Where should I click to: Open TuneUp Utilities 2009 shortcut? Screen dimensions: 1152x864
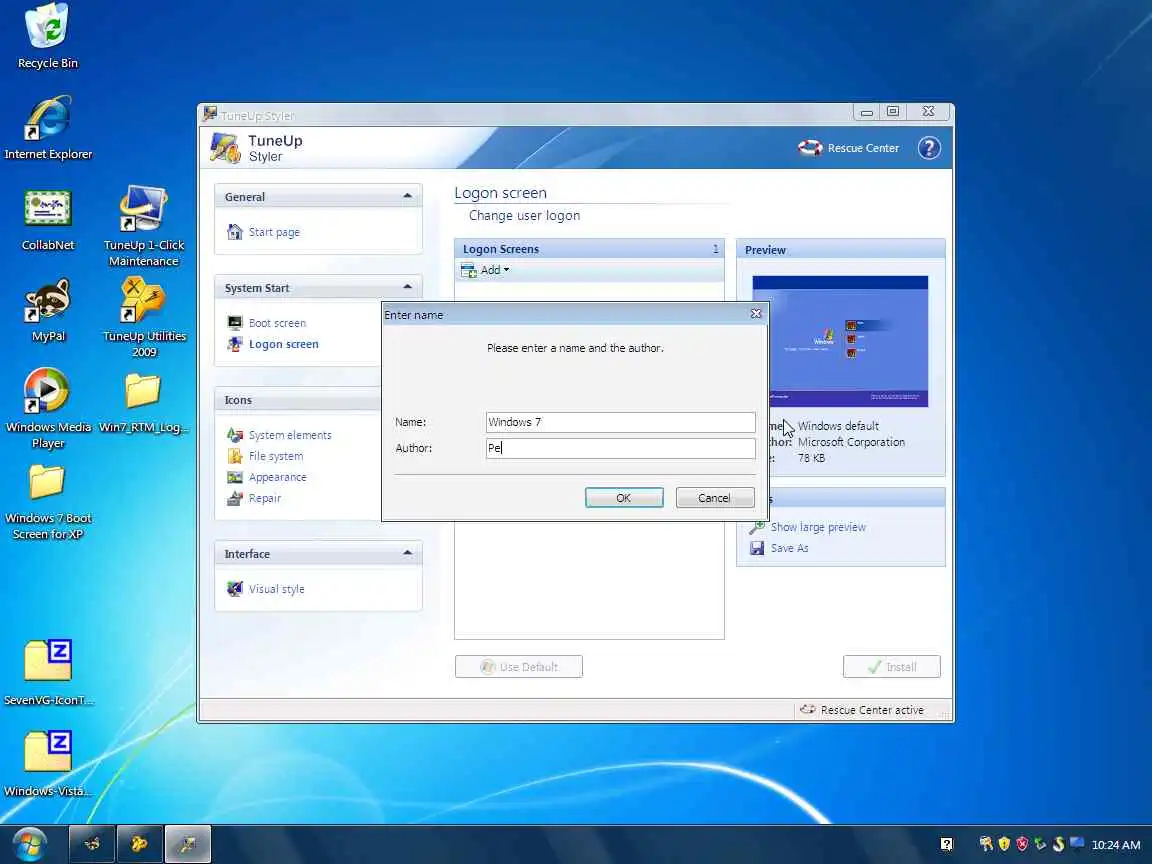click(144, 317)
